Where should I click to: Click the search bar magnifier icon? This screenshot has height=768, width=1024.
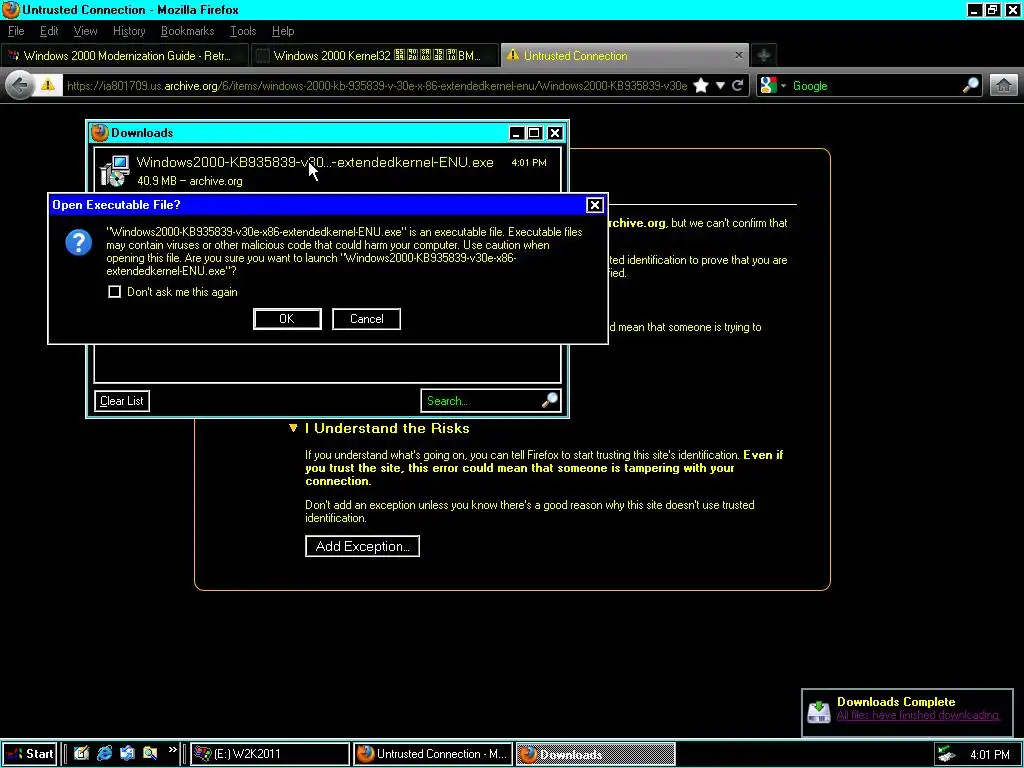coord(970,85)
